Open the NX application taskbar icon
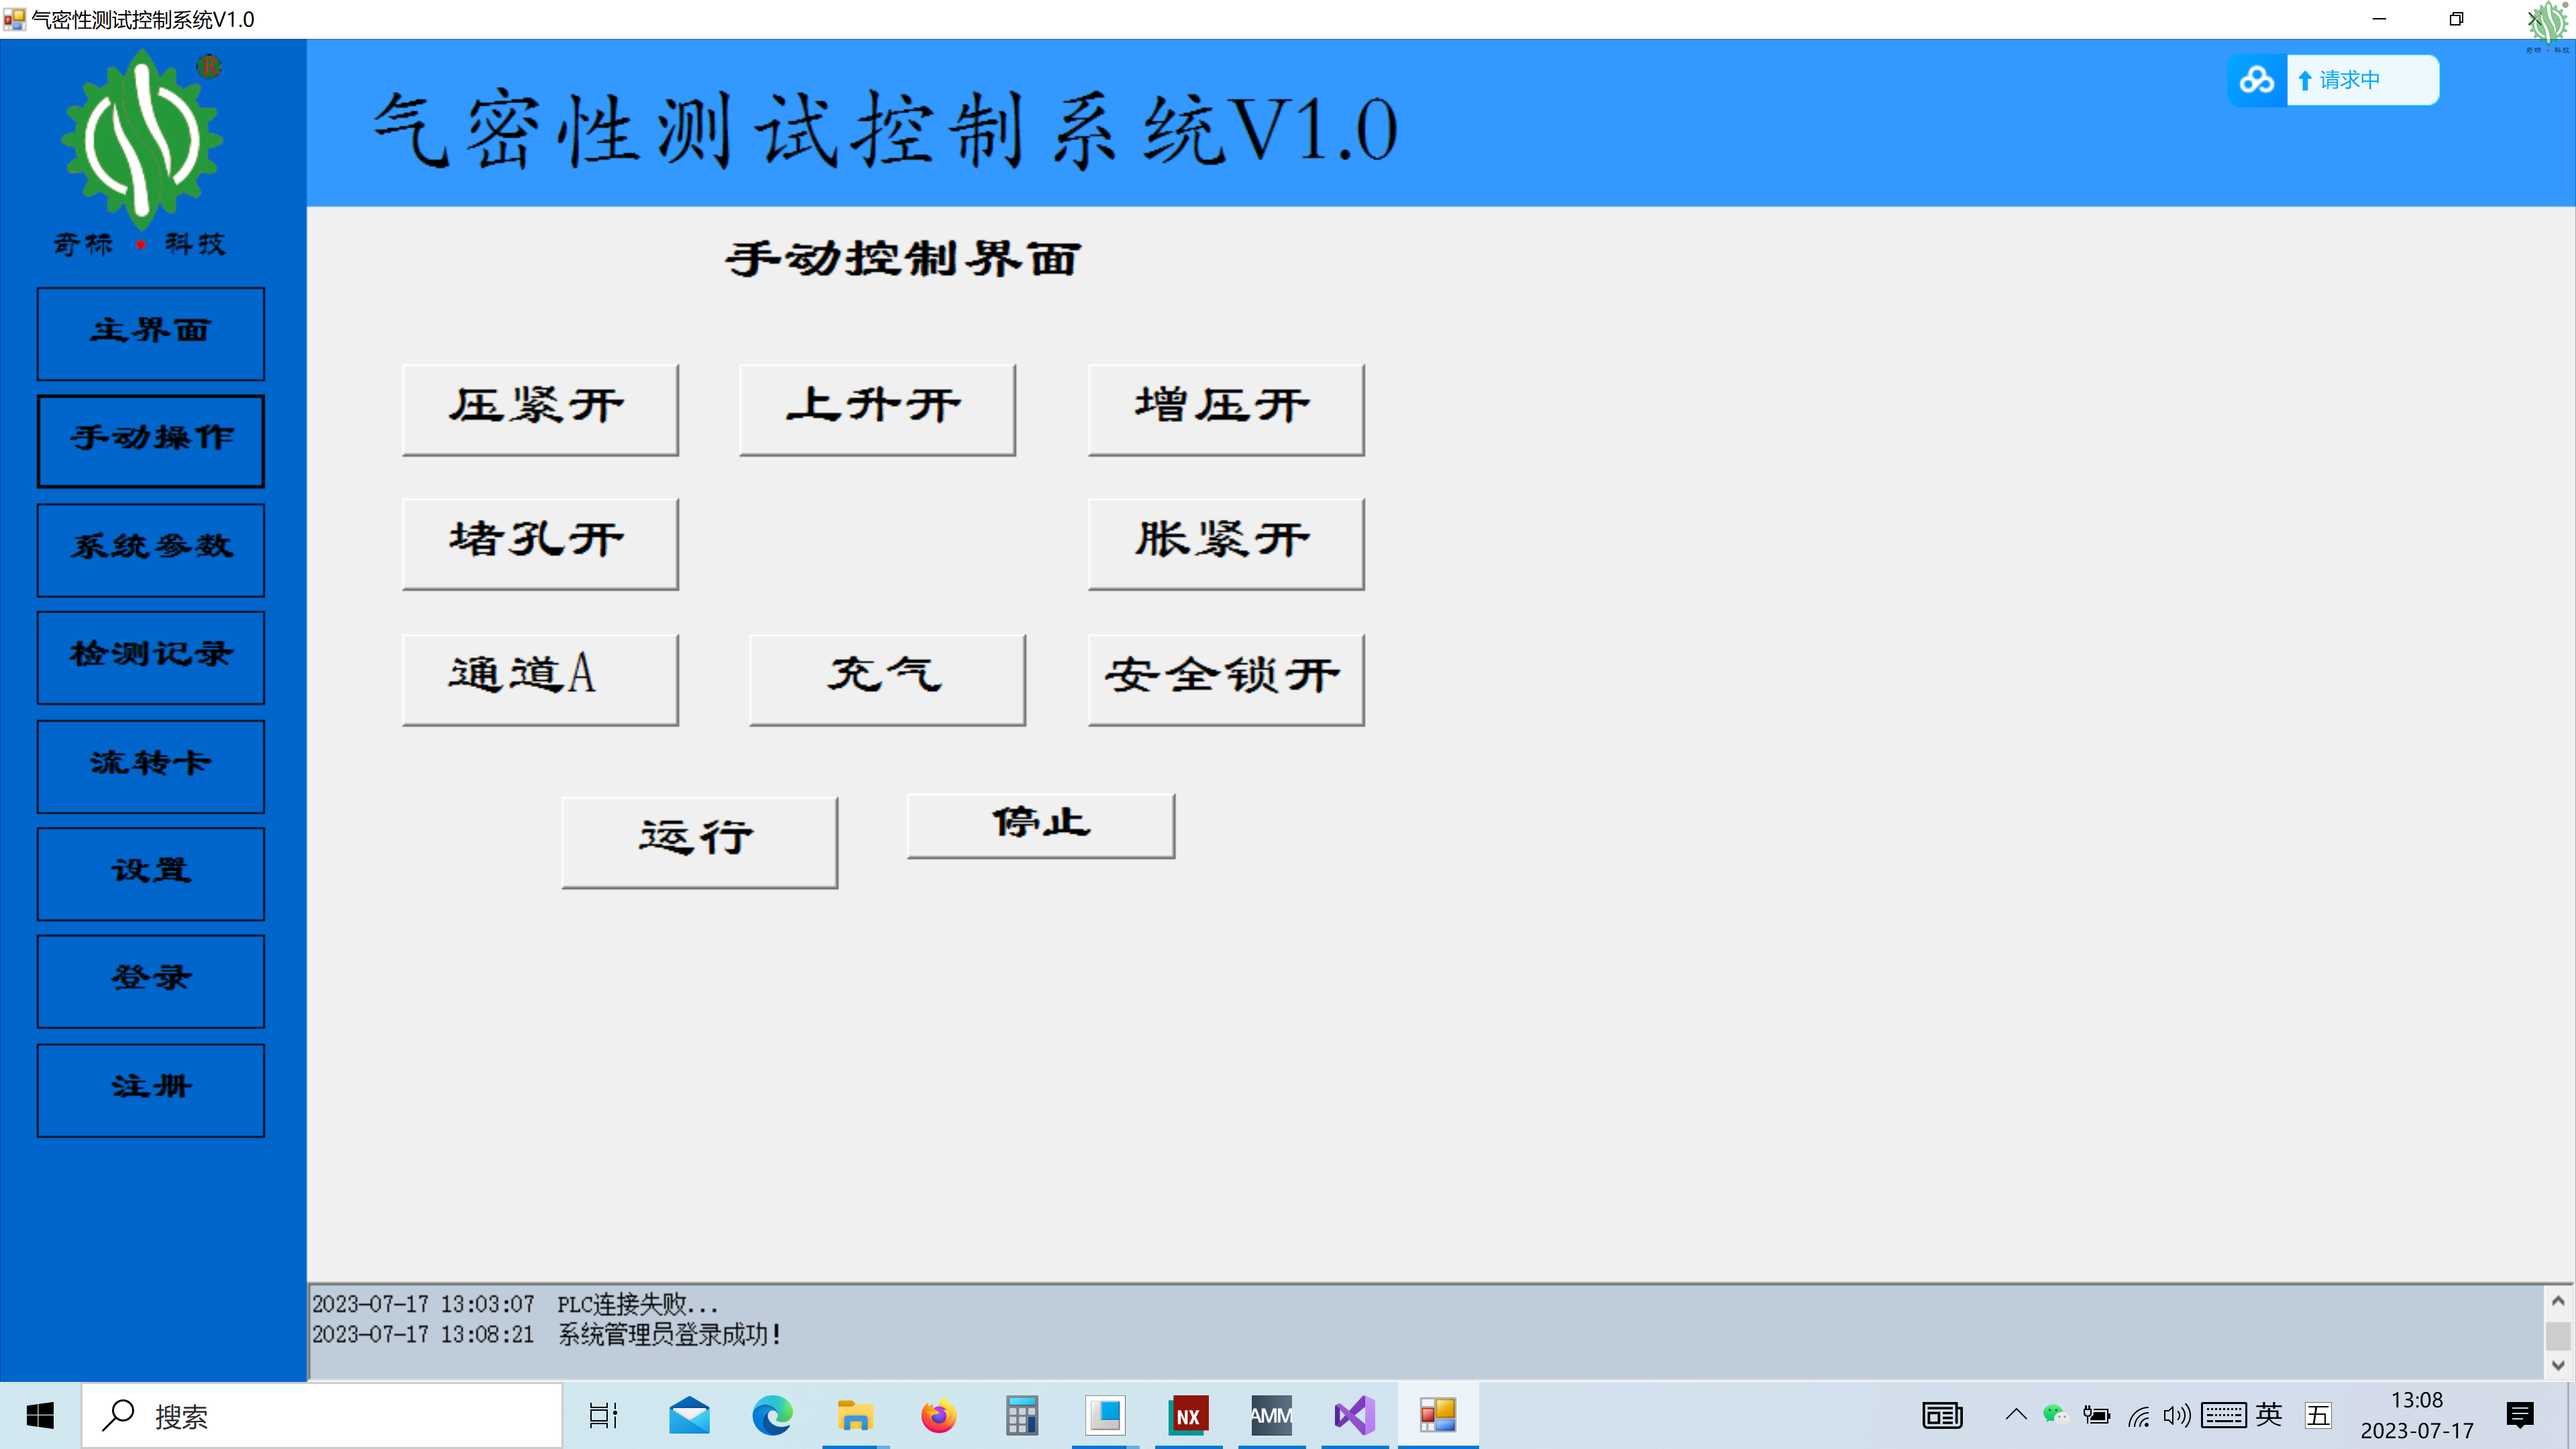 tap(1188, 1415)
